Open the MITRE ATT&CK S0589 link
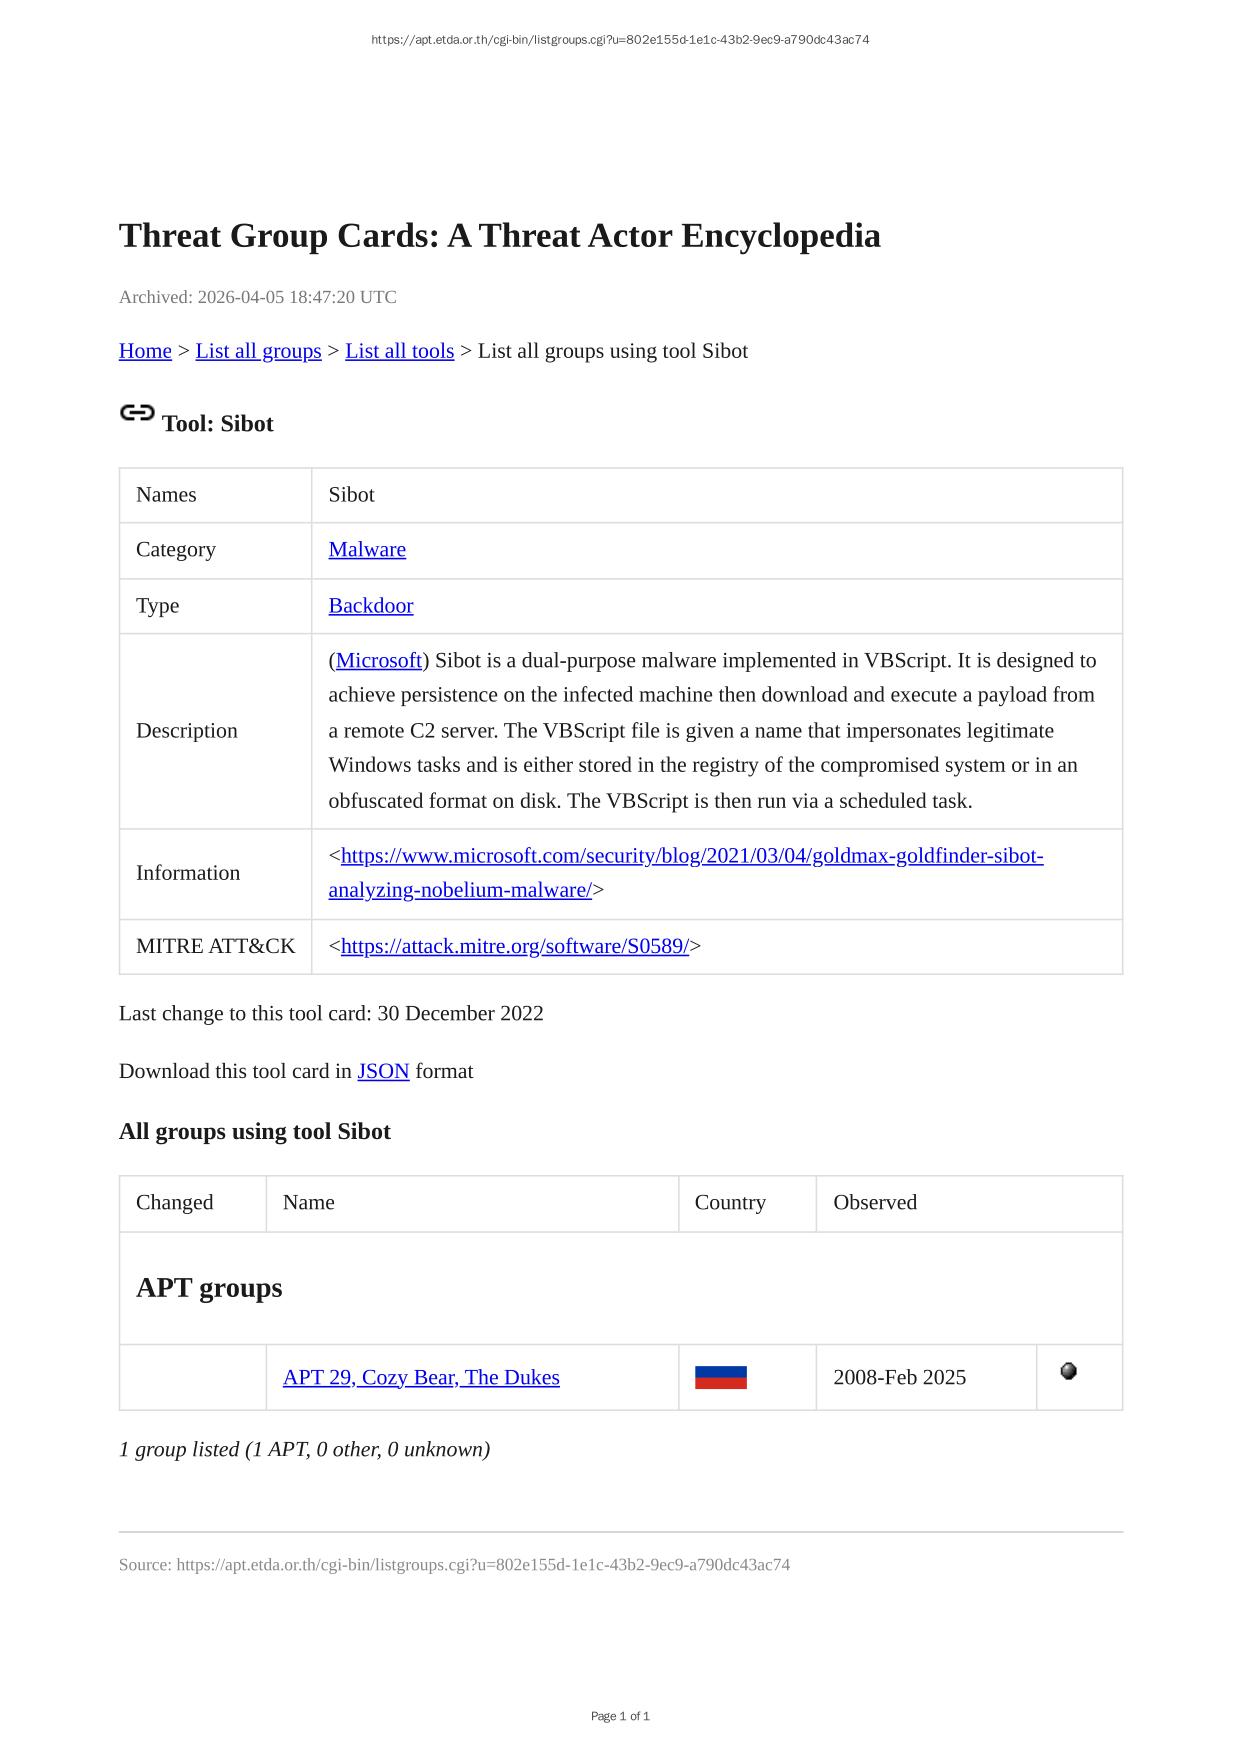The width and height of the screenshot is (1242, 1756). pyautogui.click(x=514, y=947)
